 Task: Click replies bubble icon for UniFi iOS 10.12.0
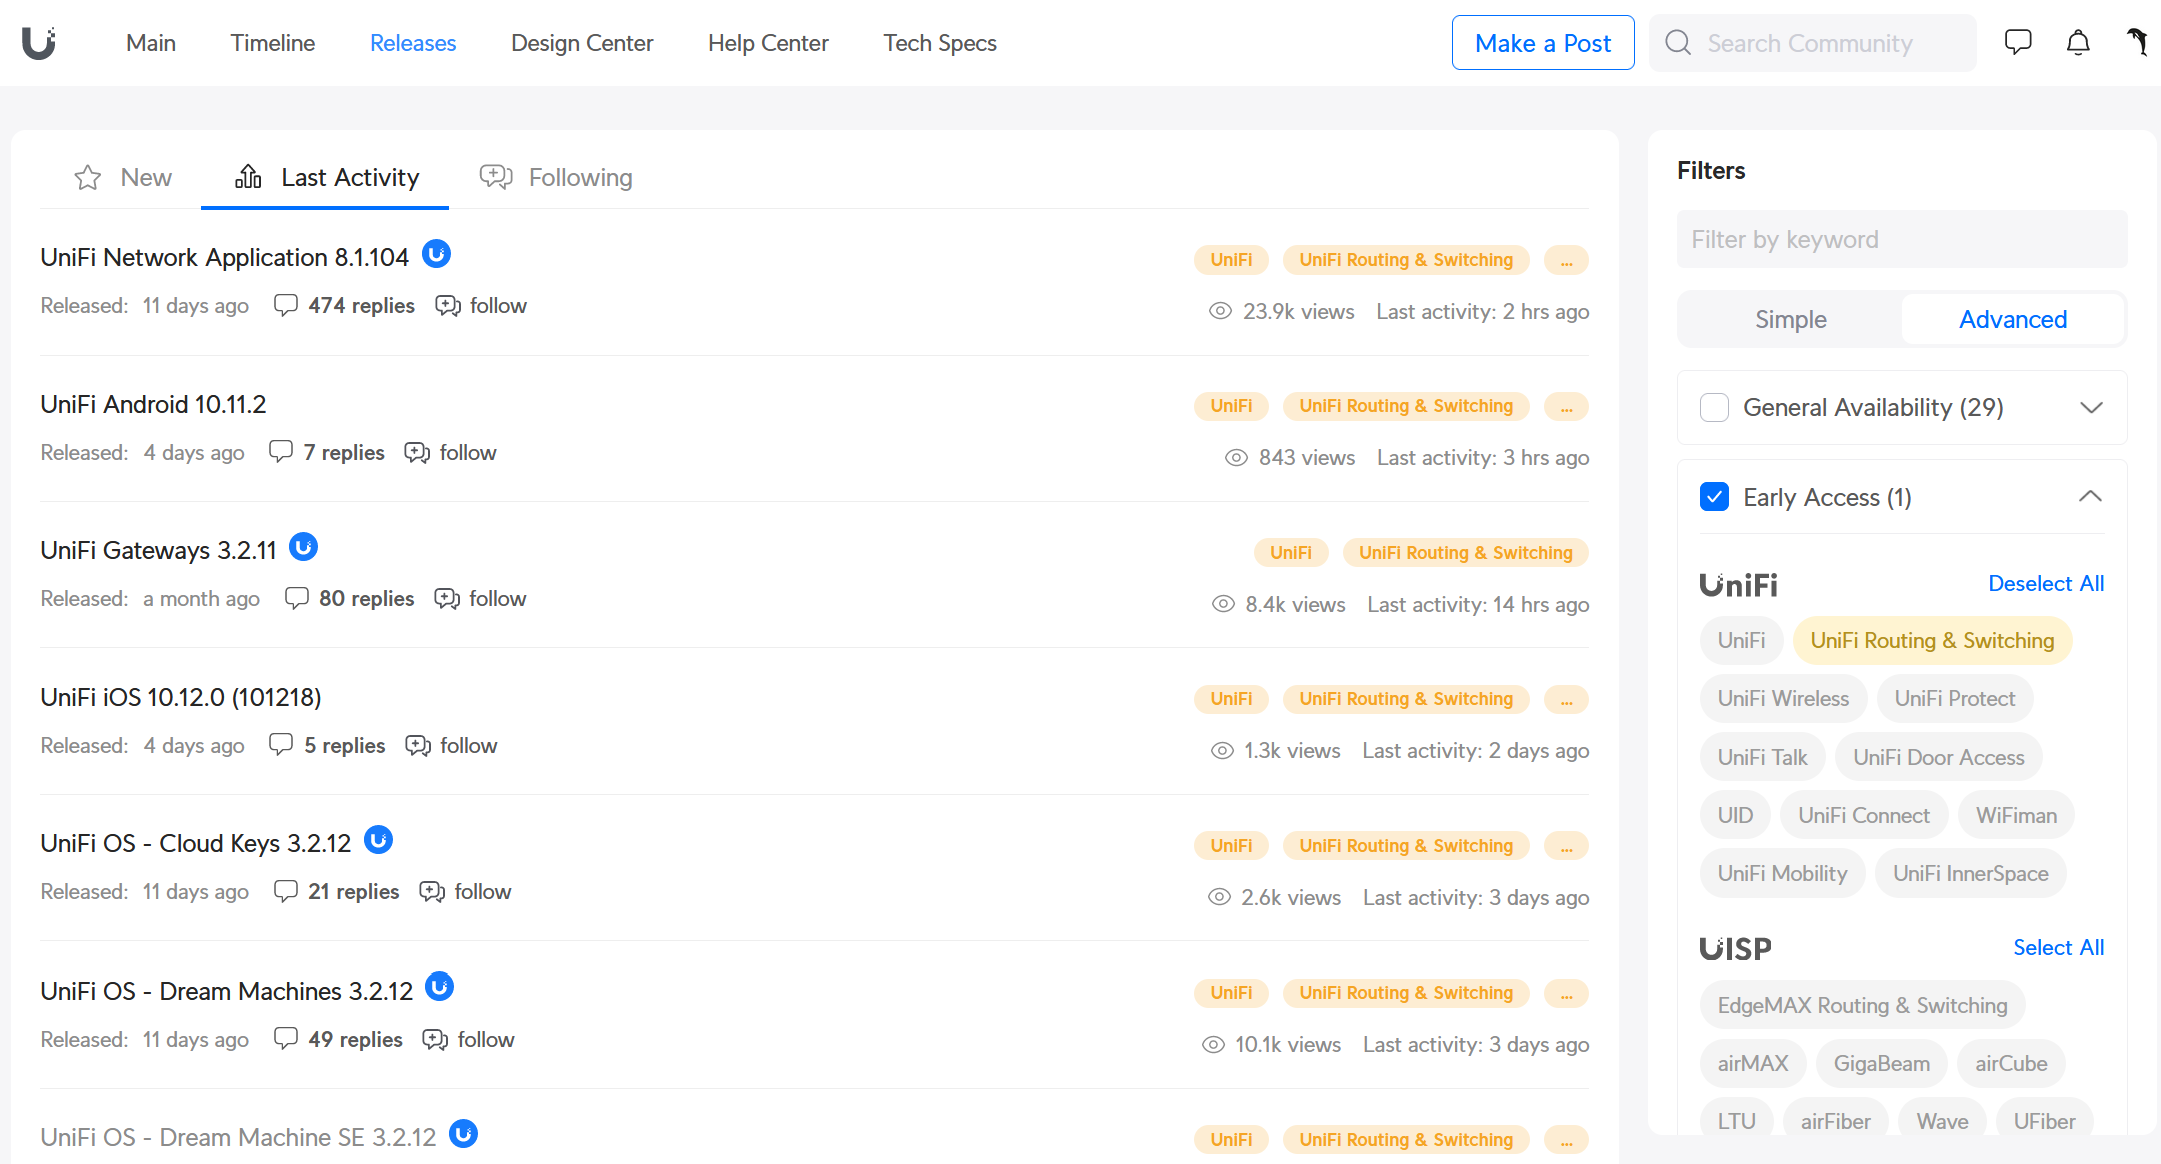pos(281,745)
